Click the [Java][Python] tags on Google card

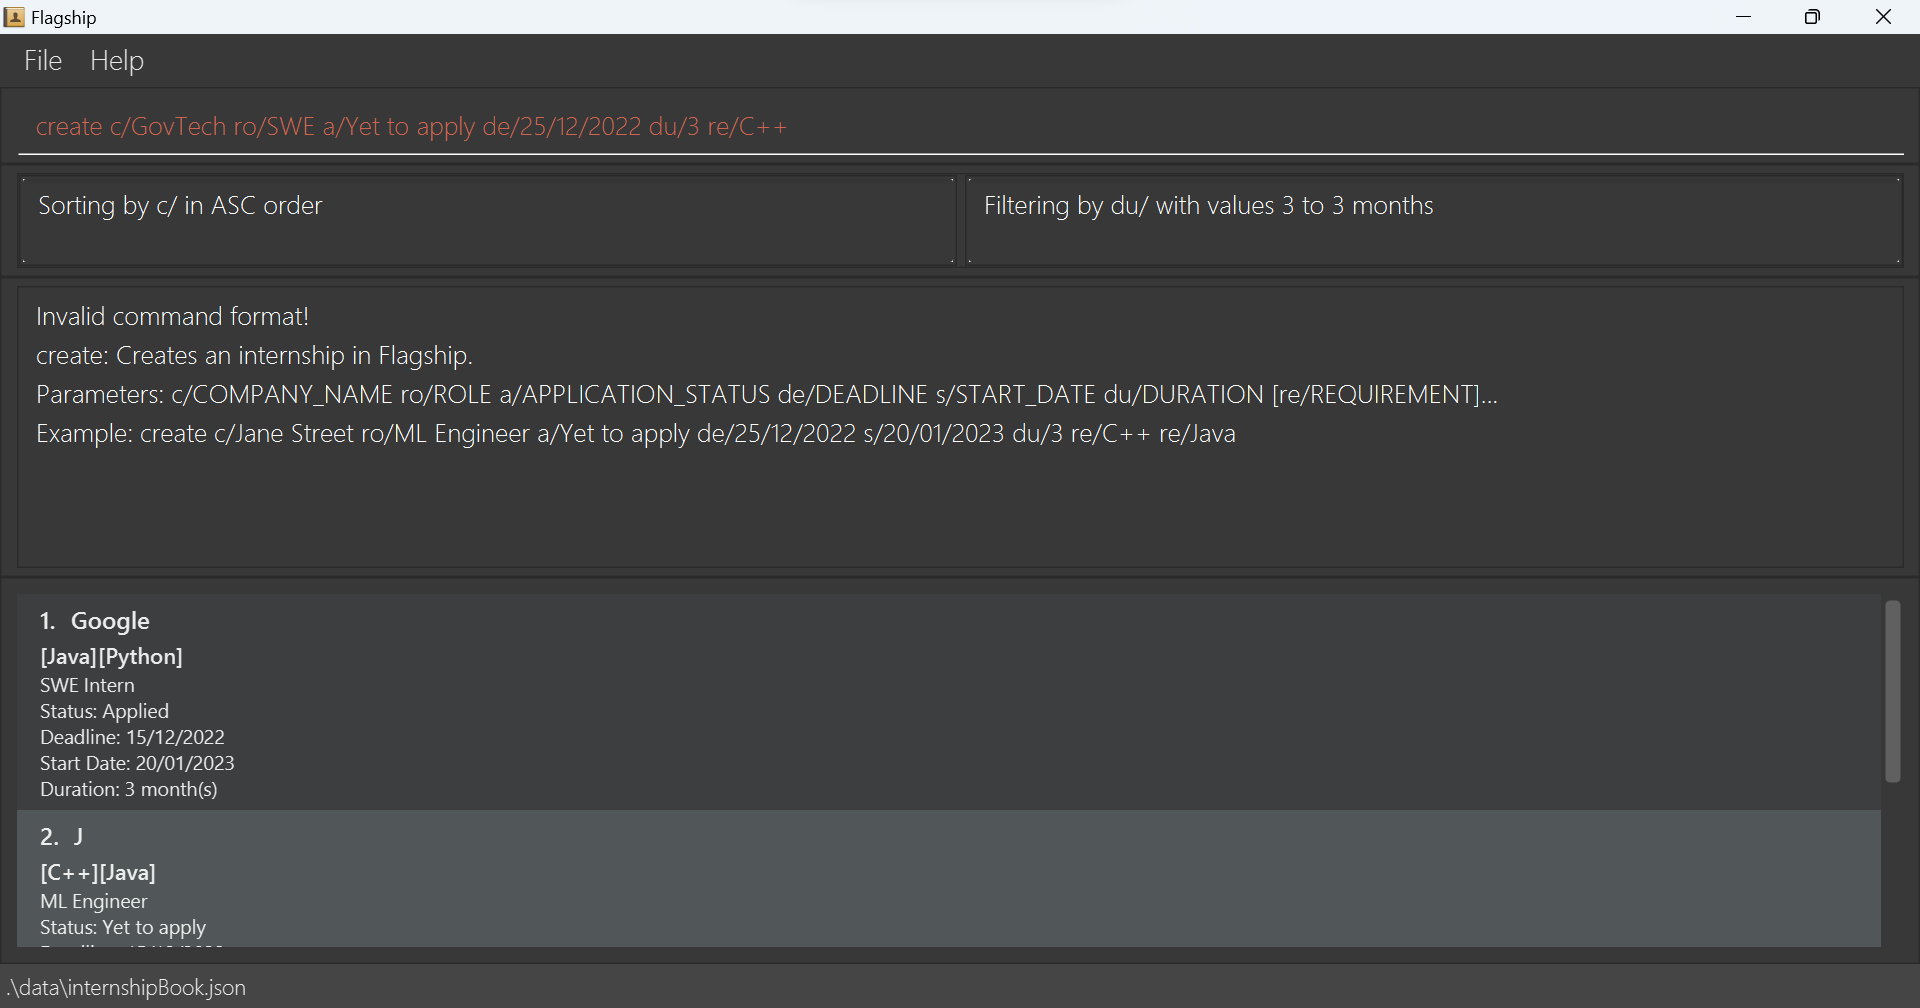click(111, 657)
